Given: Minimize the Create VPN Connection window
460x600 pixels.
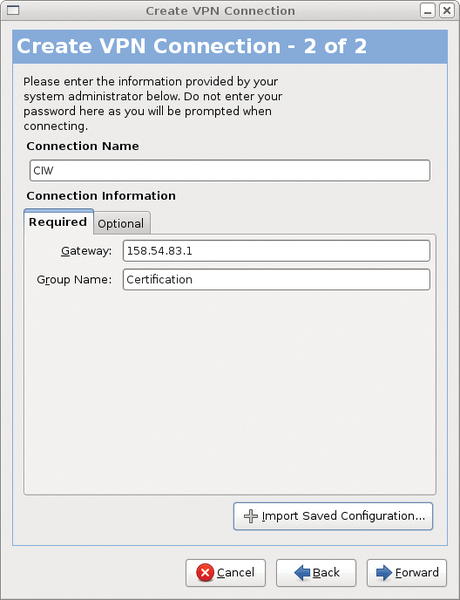Looking at the screenshot, I should coord(427,10).
